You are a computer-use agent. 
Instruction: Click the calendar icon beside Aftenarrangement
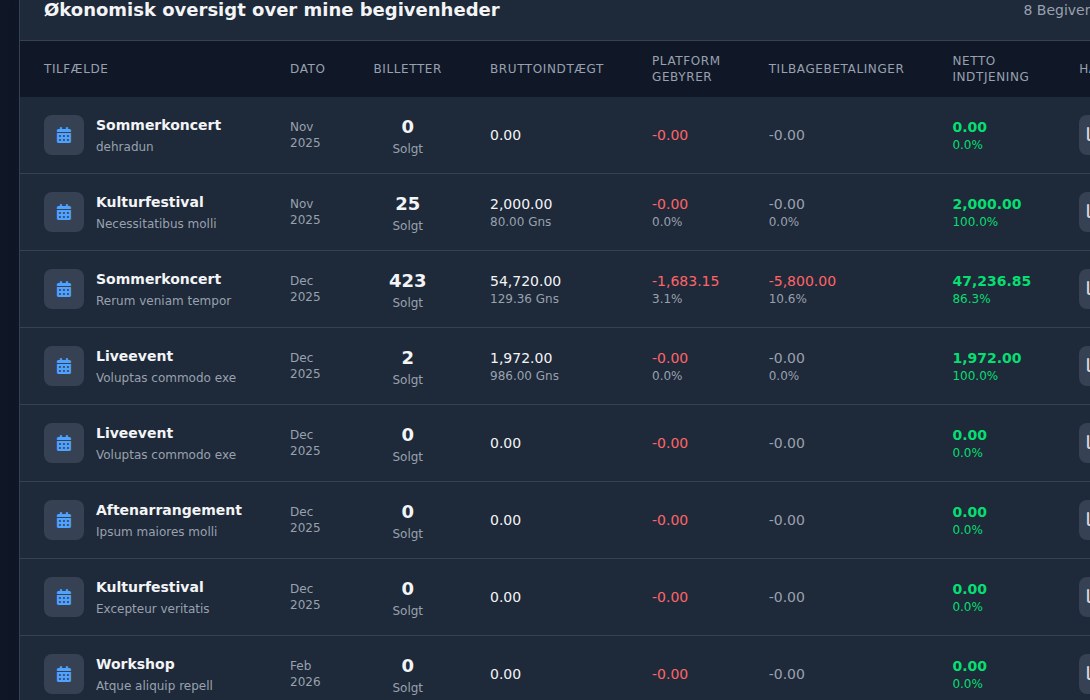64,520
